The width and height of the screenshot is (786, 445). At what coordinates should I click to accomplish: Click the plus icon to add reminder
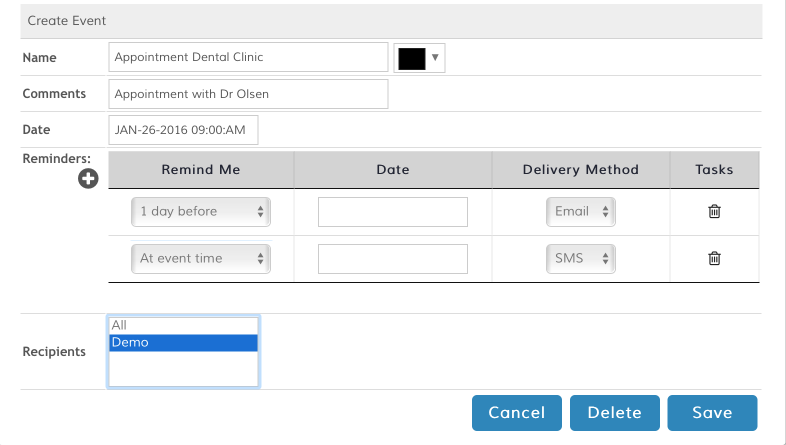coord(88,178)
